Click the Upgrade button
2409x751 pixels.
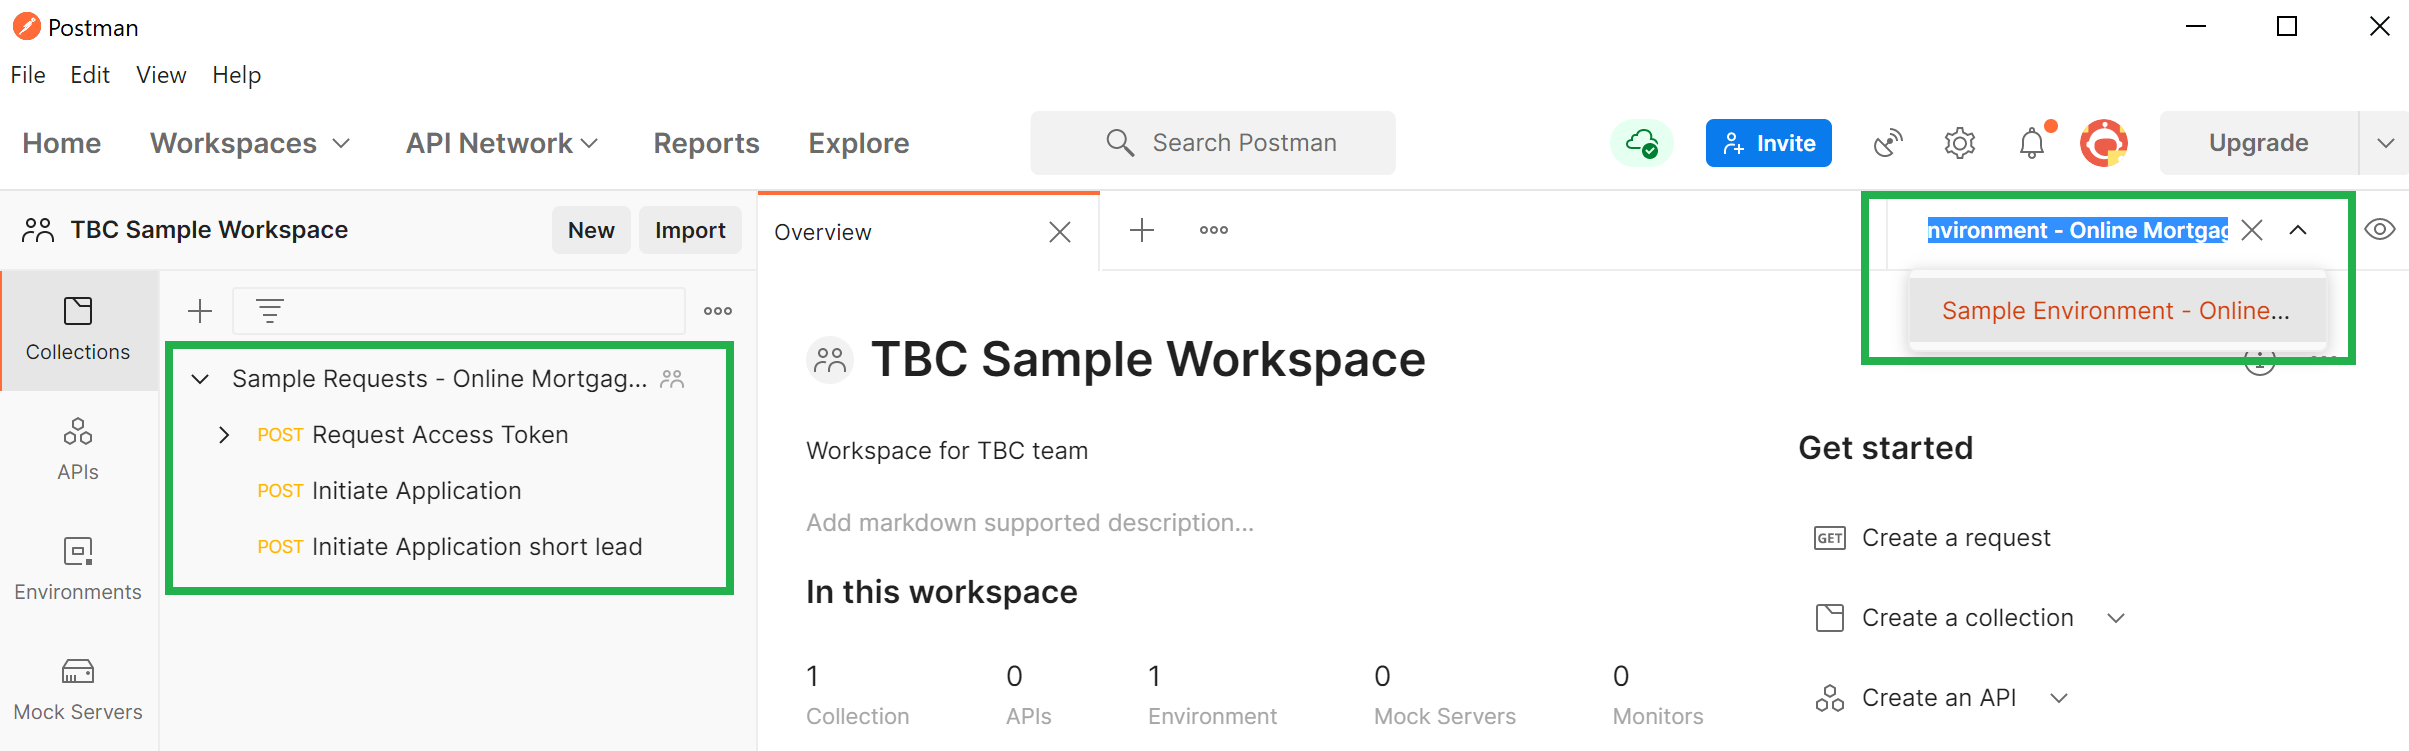(x=2259, y=143)
